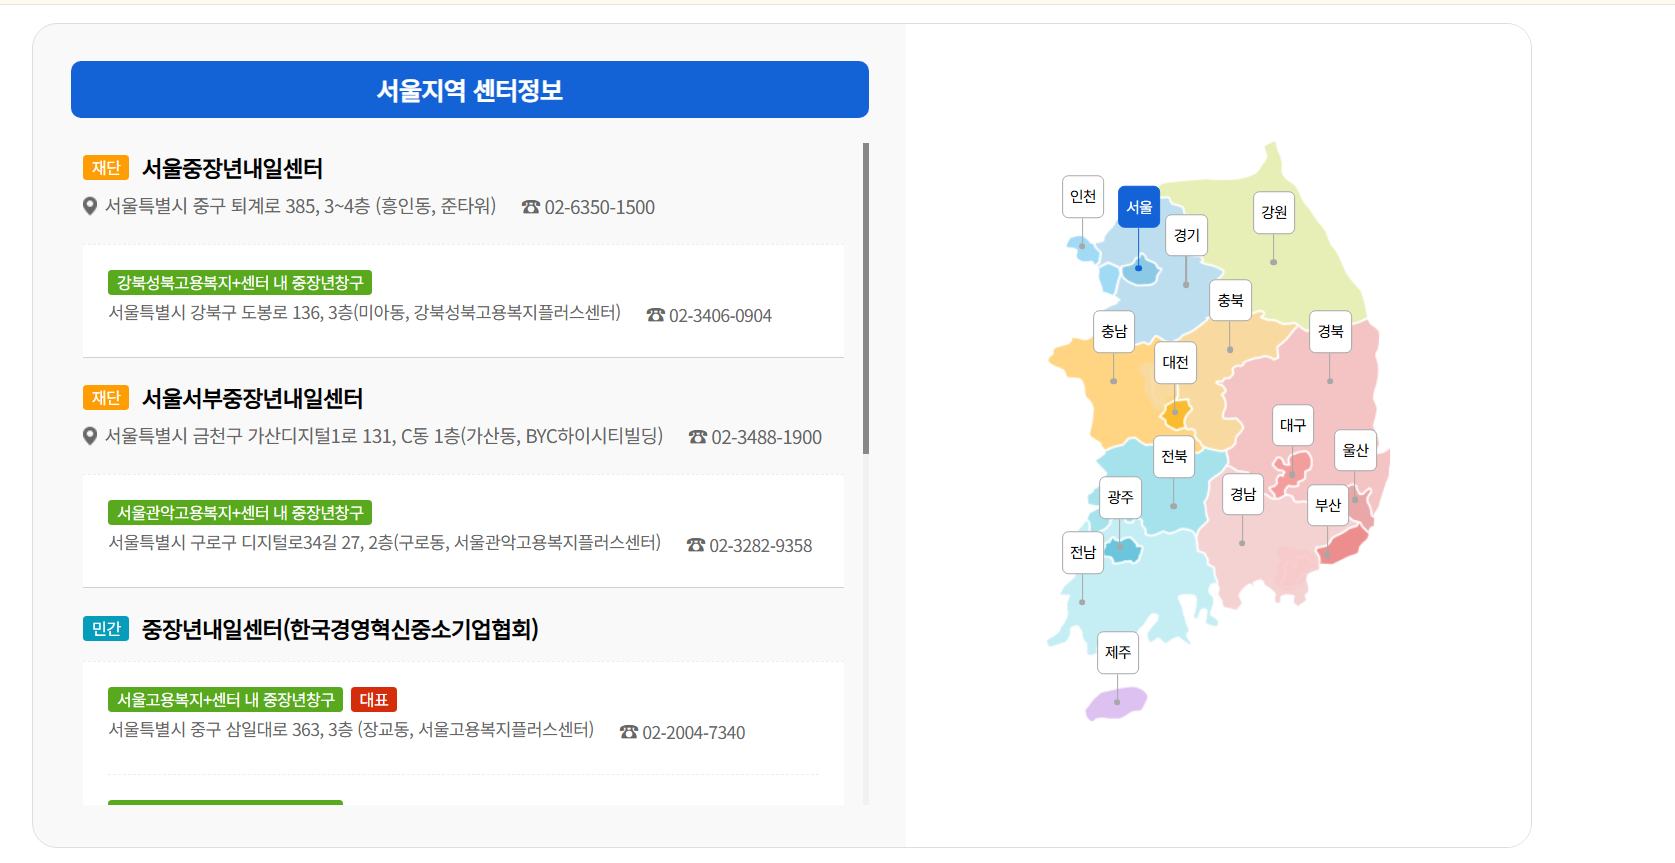1675x863 pixels.
Task: Click the phone icon next to 02-3406-0904
Action: click(x=656, y=315)
